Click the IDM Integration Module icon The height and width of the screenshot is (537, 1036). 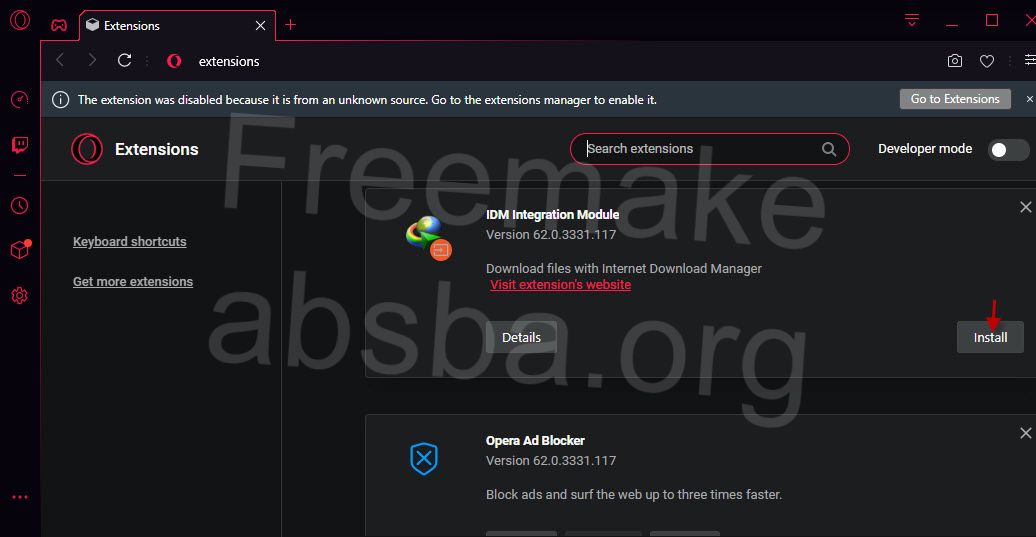coord(428,238)
